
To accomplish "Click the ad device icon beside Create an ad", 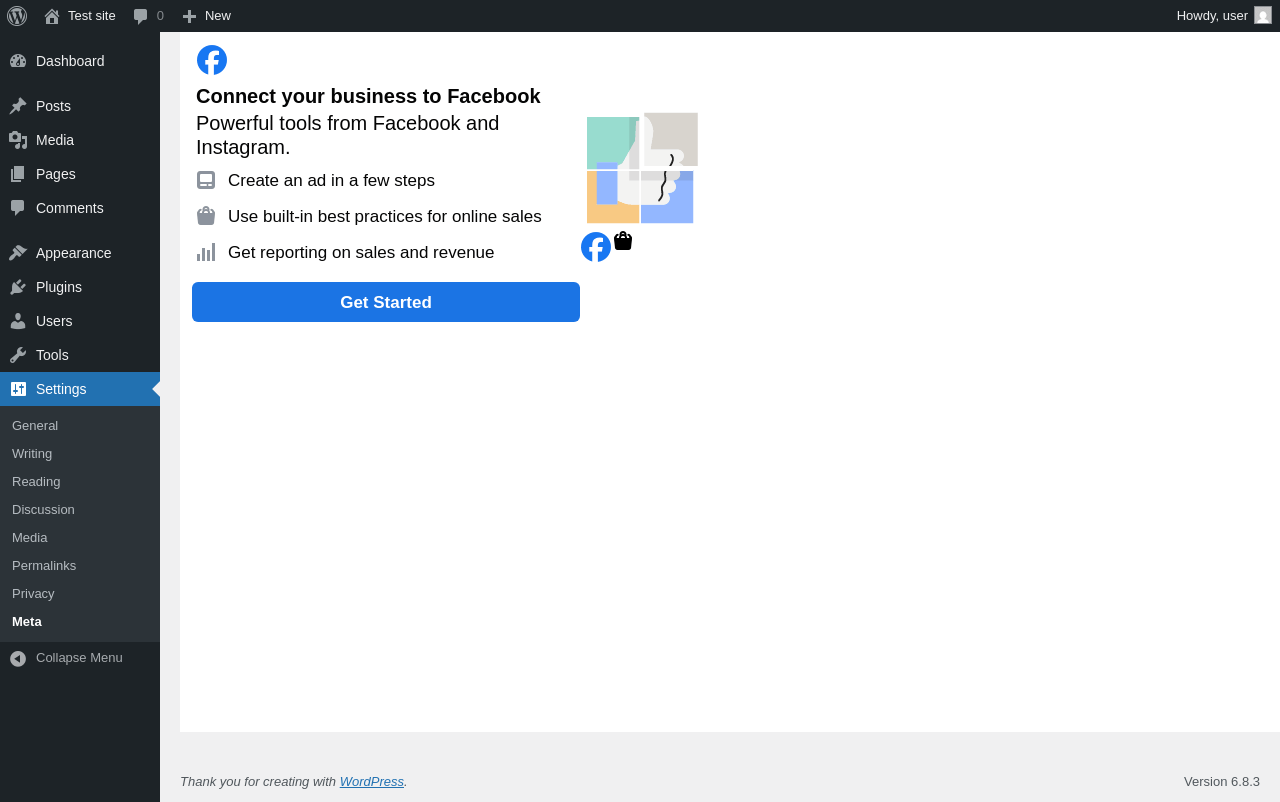I will [x=206, y=180].
